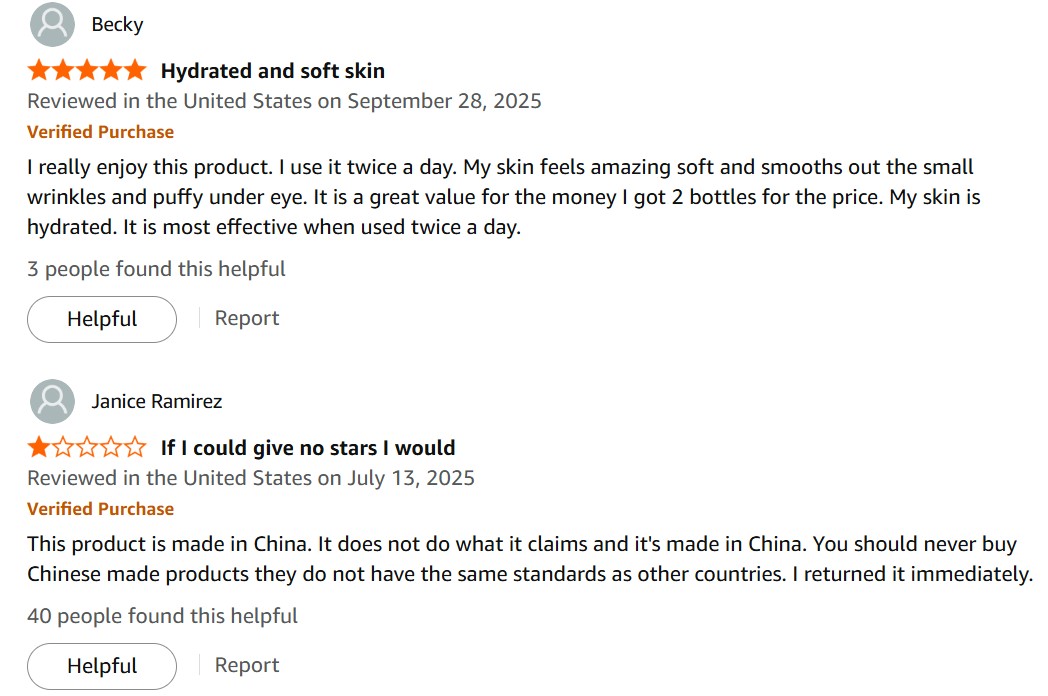The image size is (1048, 696).
Task: Click Becky's review body text
Action: [500, 197]
